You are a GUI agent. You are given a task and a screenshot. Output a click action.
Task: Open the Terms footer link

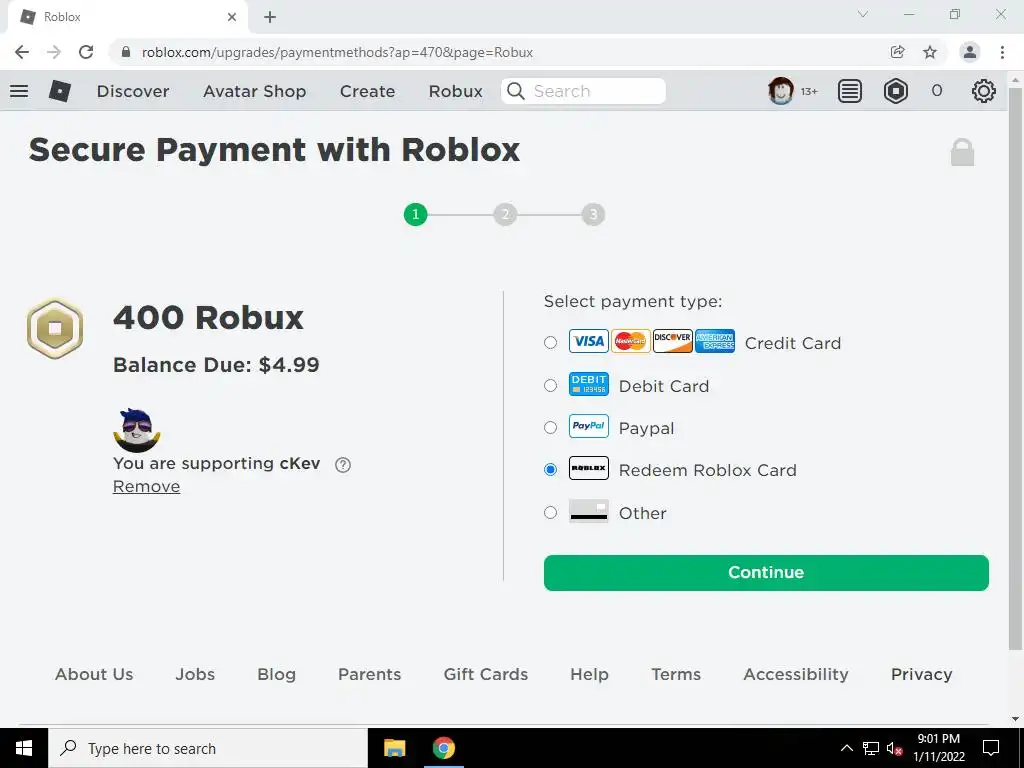[676, 674]
